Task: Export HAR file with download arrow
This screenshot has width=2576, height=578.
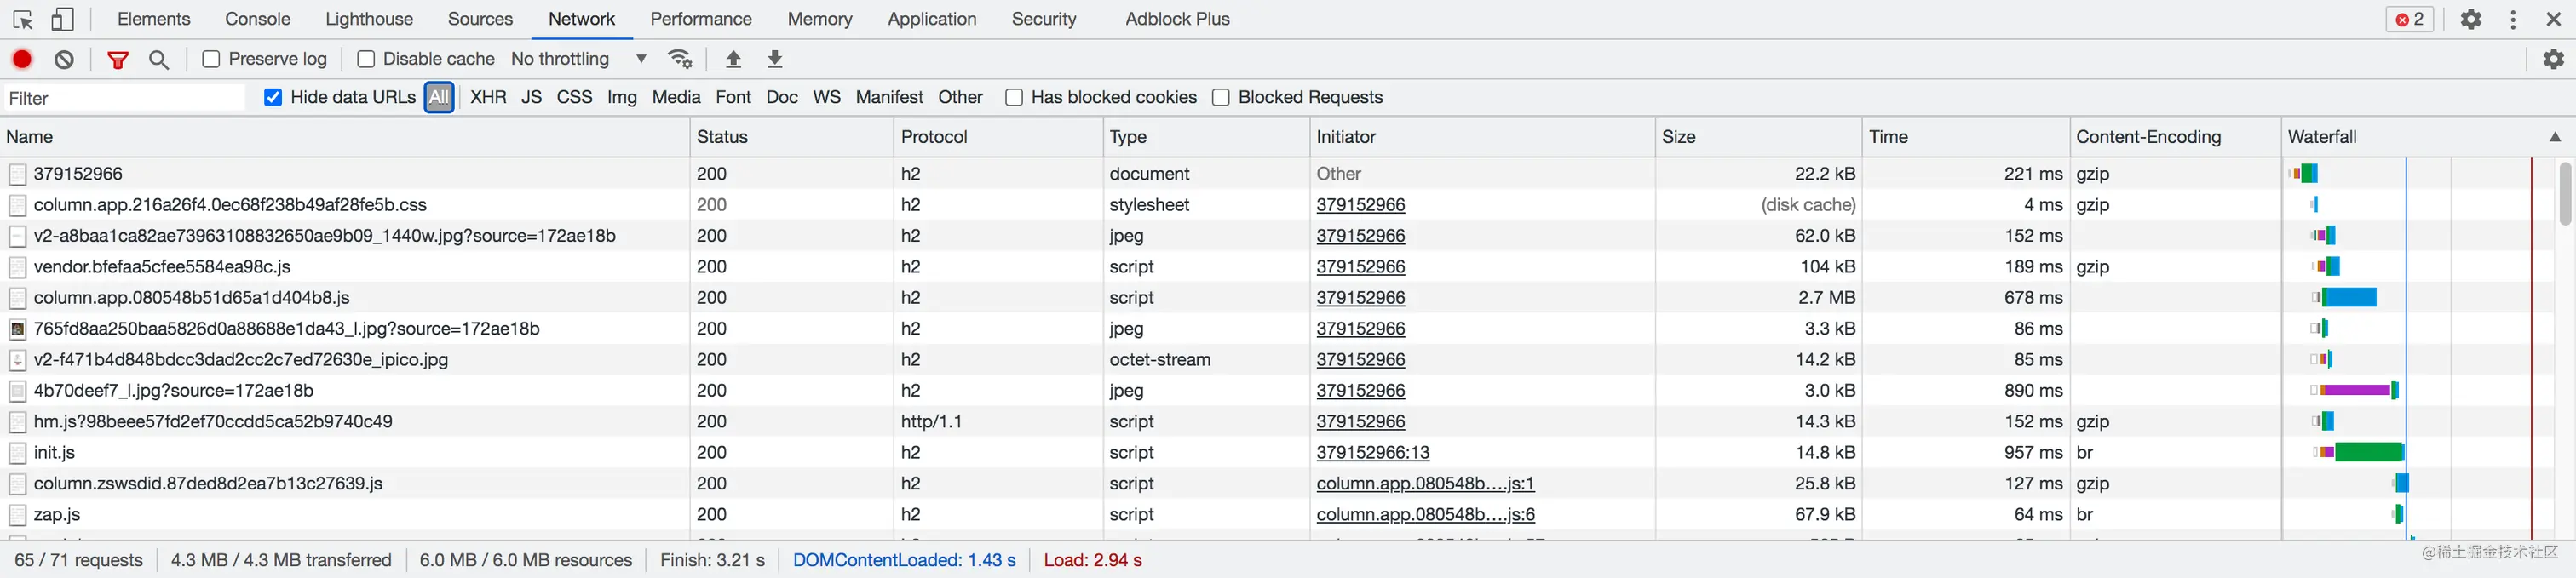Action: point(774,59)
